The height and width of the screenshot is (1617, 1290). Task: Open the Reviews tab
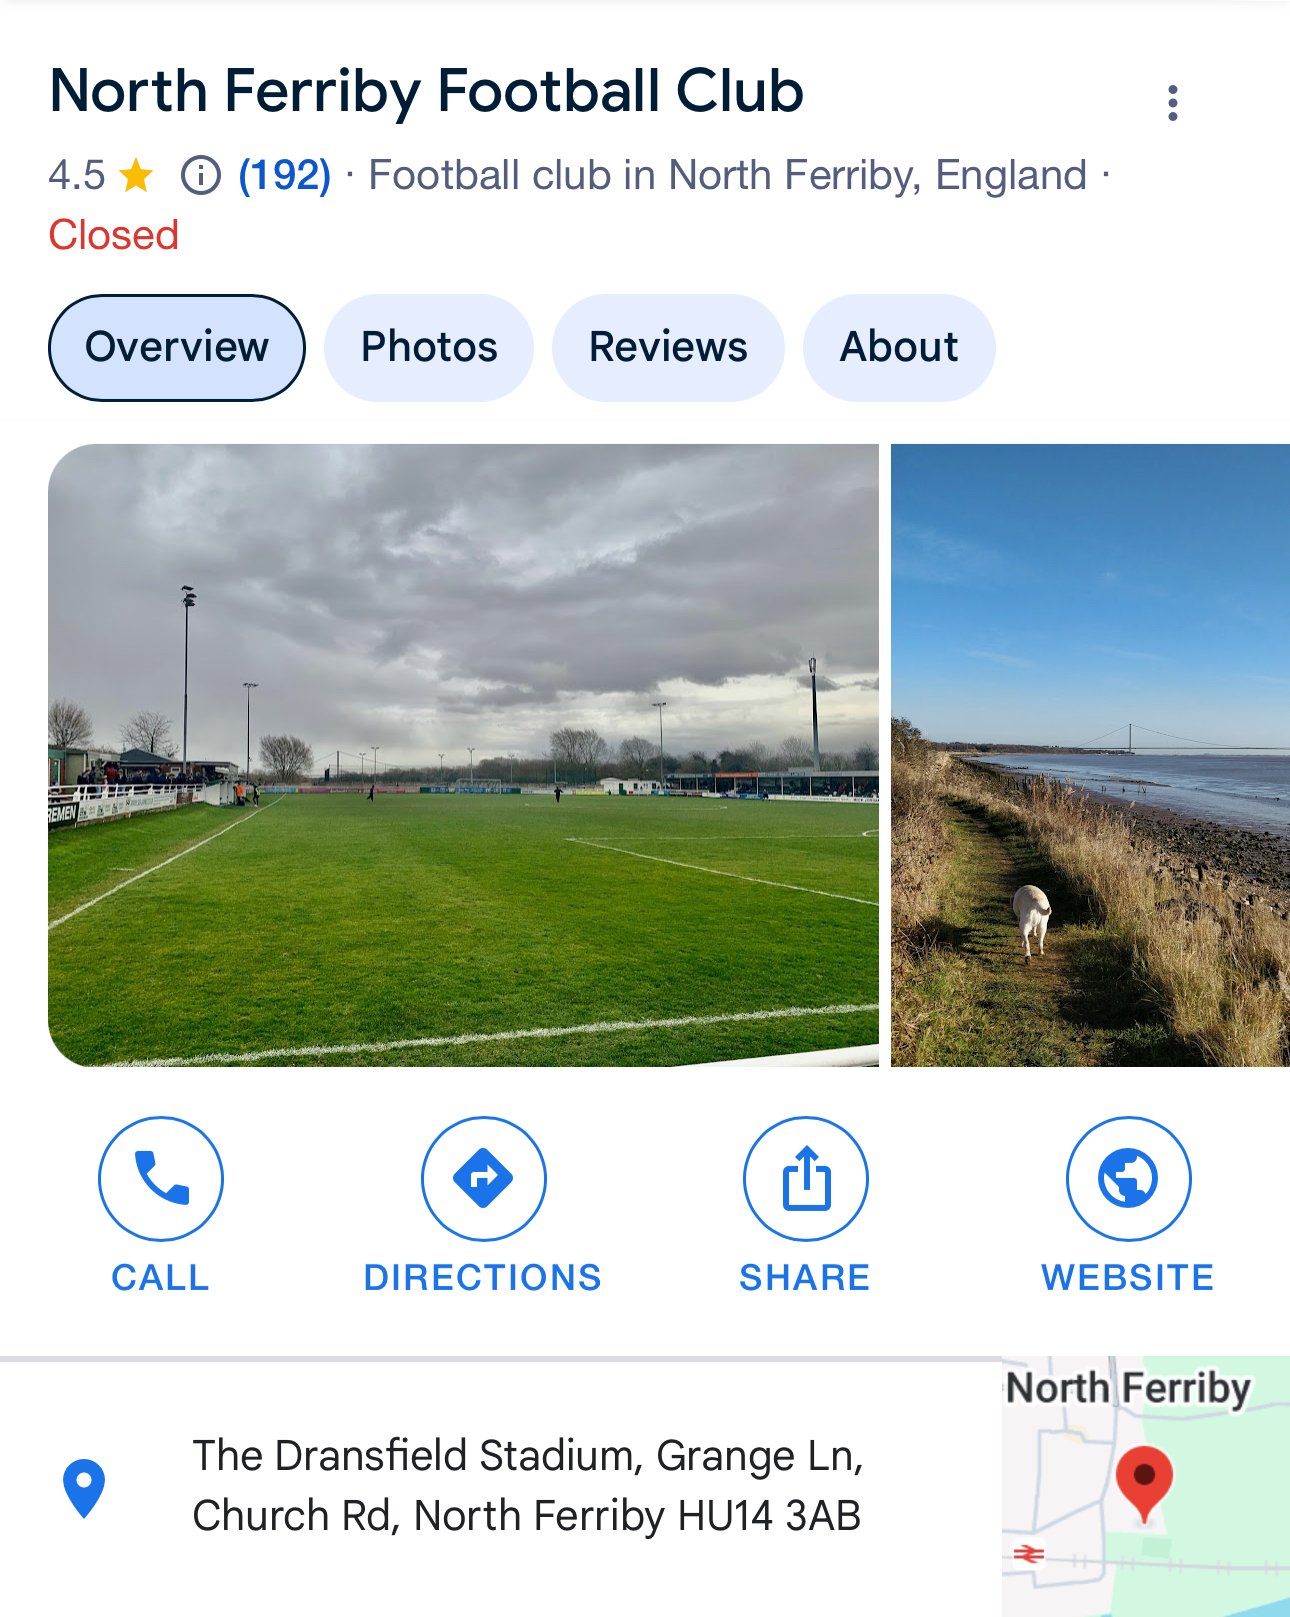(x=668, y=347)
